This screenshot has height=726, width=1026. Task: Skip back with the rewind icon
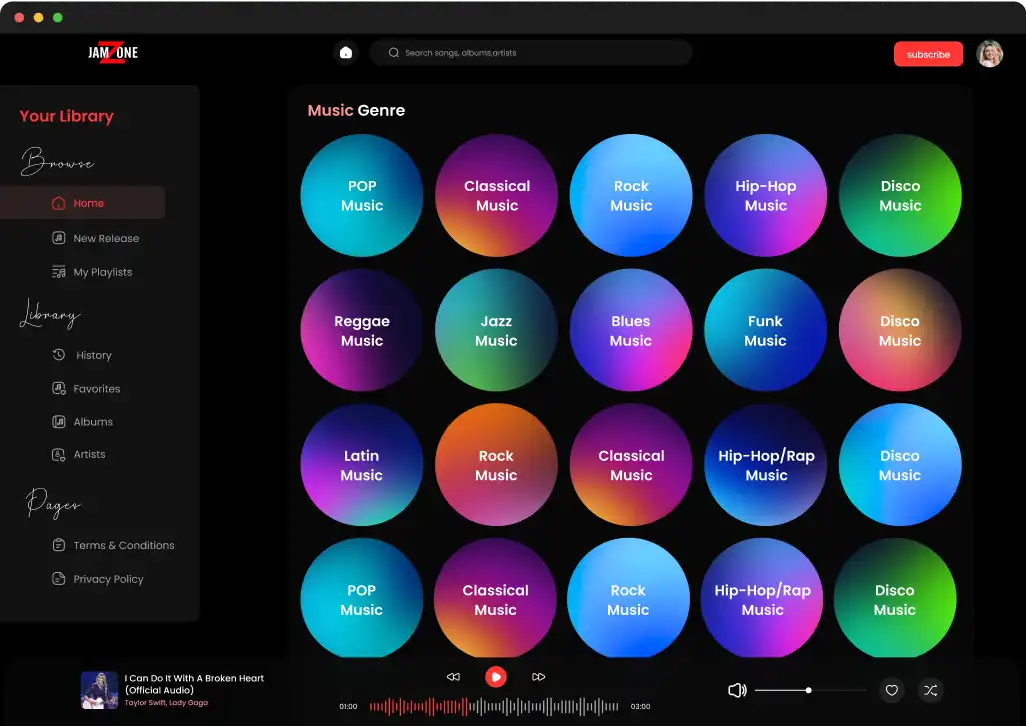click(453, 677)
